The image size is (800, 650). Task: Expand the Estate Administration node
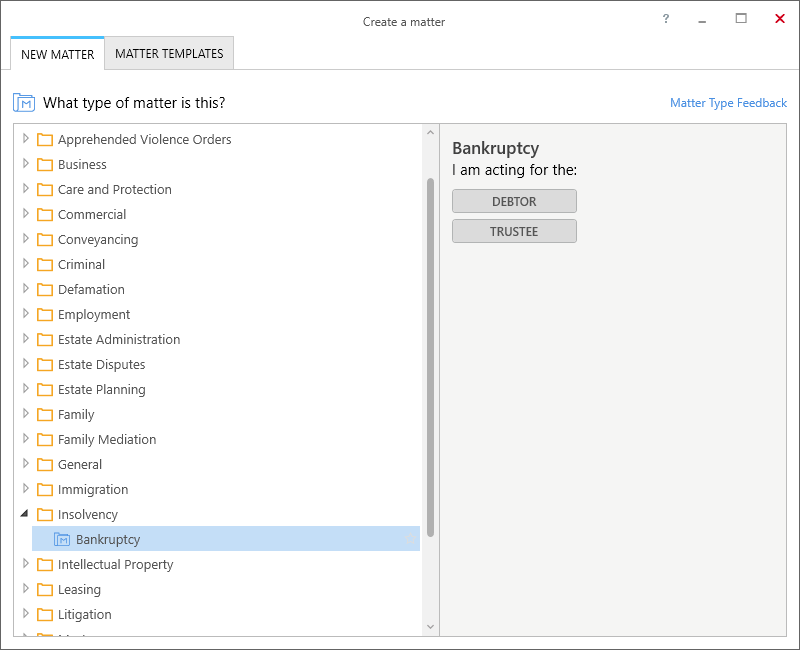coord(26,338)
